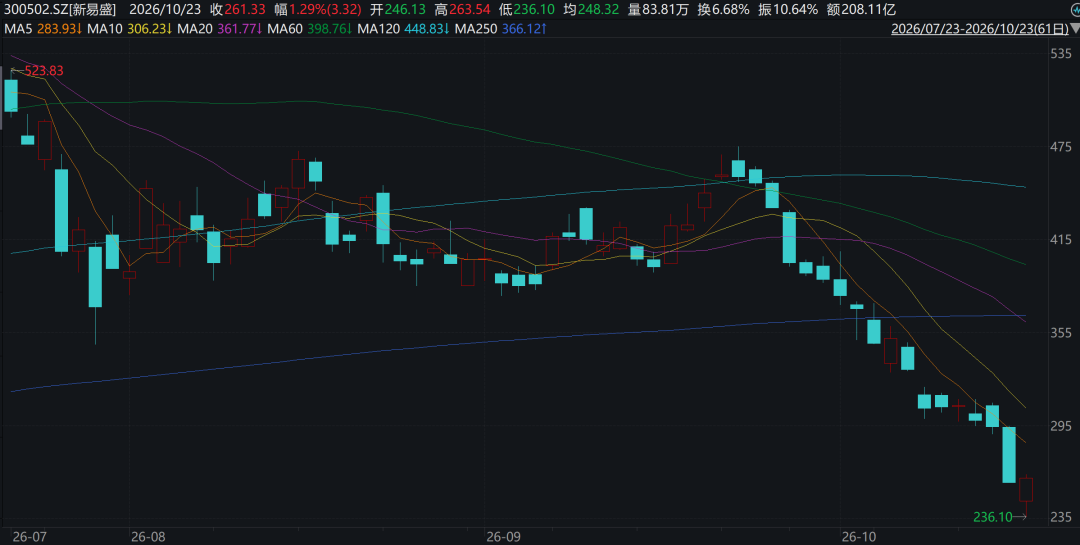
Task: Click the 415 price axis label
Action: click(1061, 240)
